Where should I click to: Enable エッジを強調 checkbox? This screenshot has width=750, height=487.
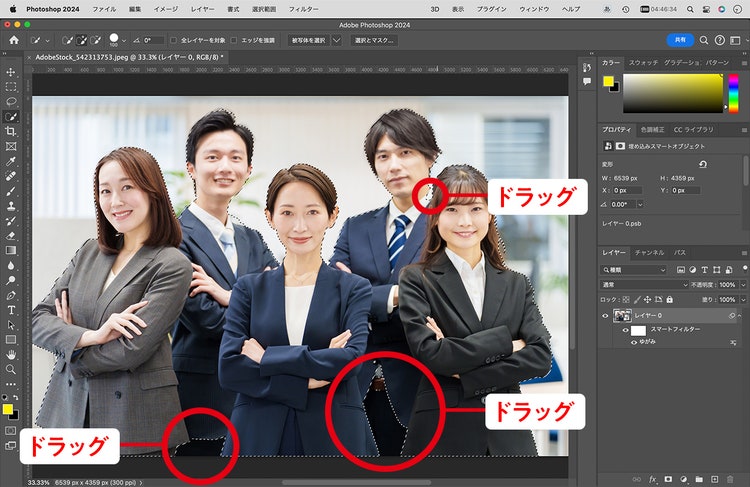(234, 40)
